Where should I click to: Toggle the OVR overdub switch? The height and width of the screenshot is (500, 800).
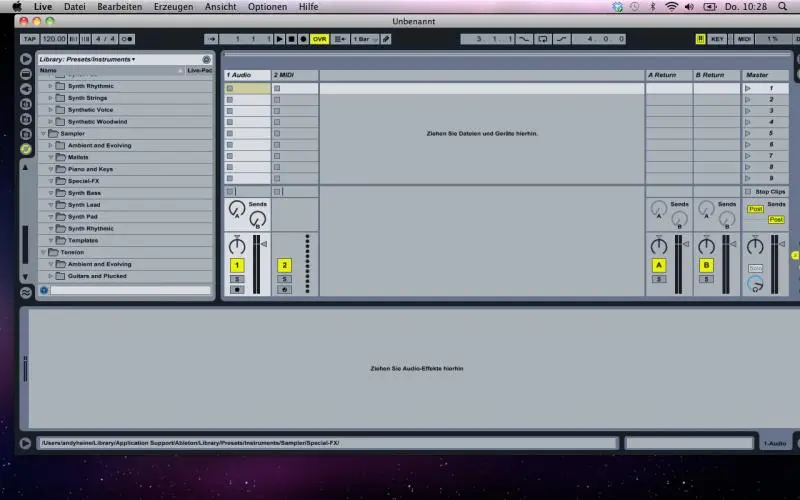tap(320, 39)
